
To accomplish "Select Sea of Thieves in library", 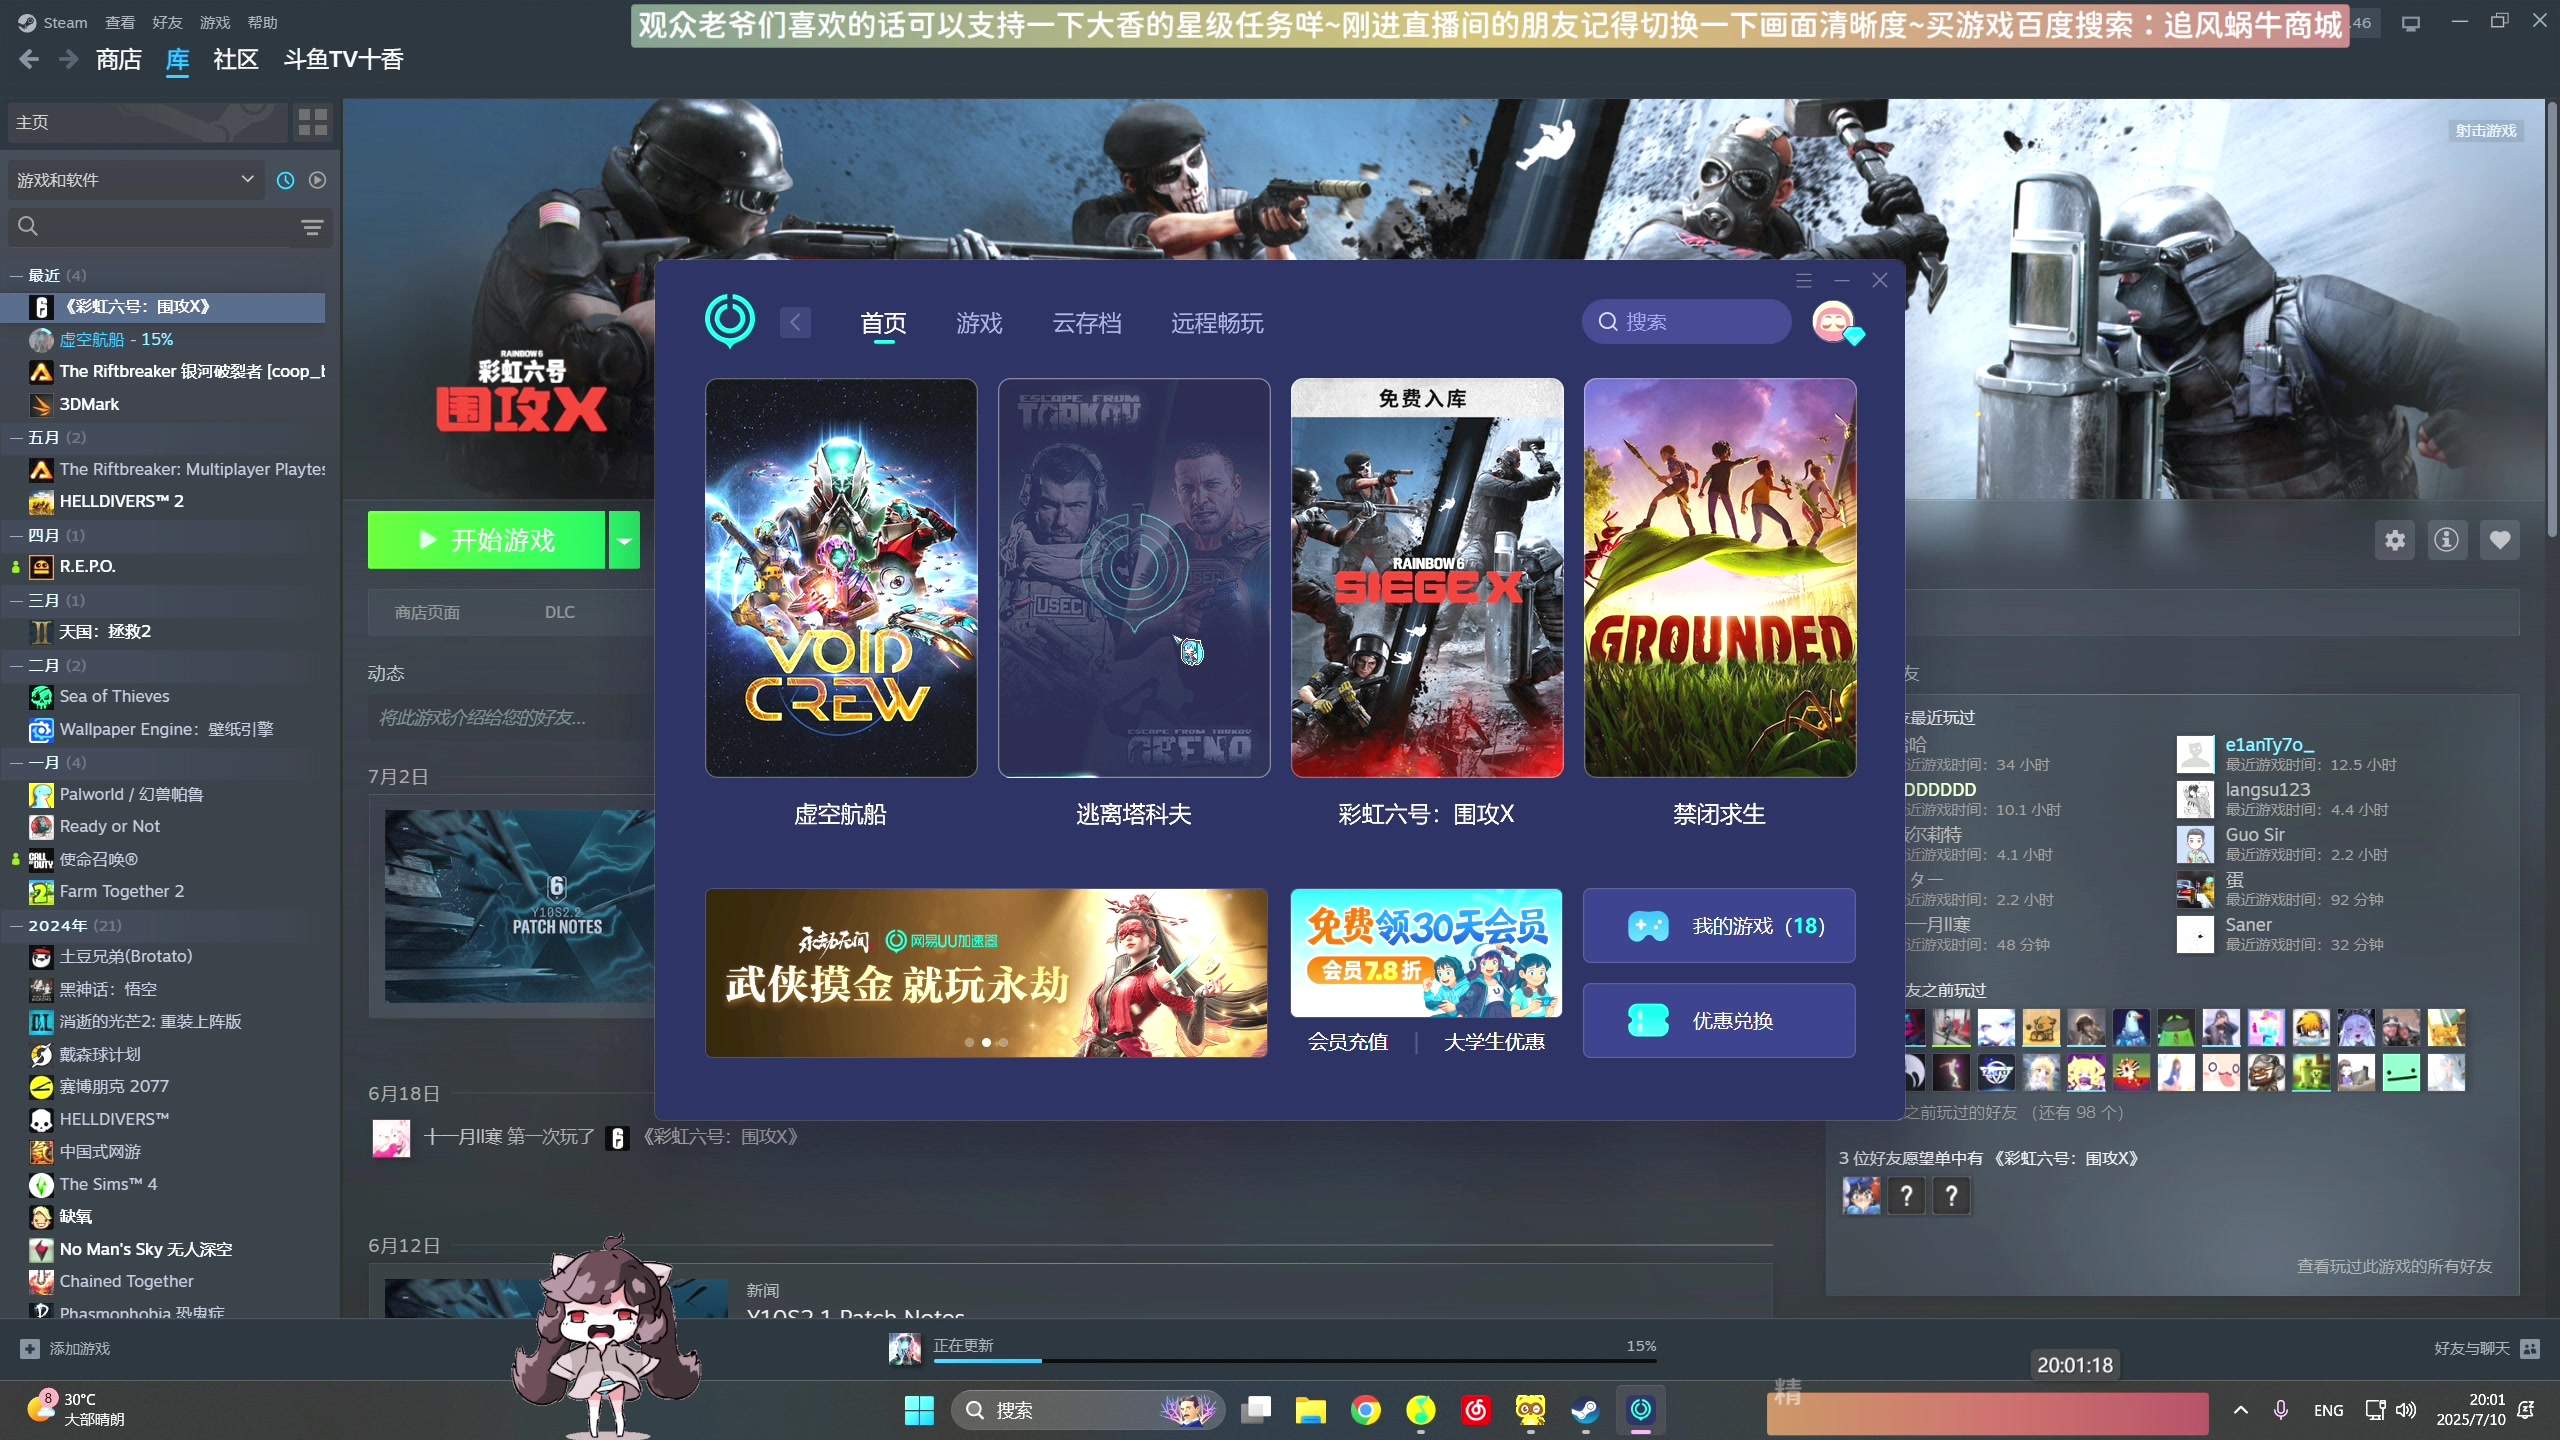I will [x=115, y=696].
